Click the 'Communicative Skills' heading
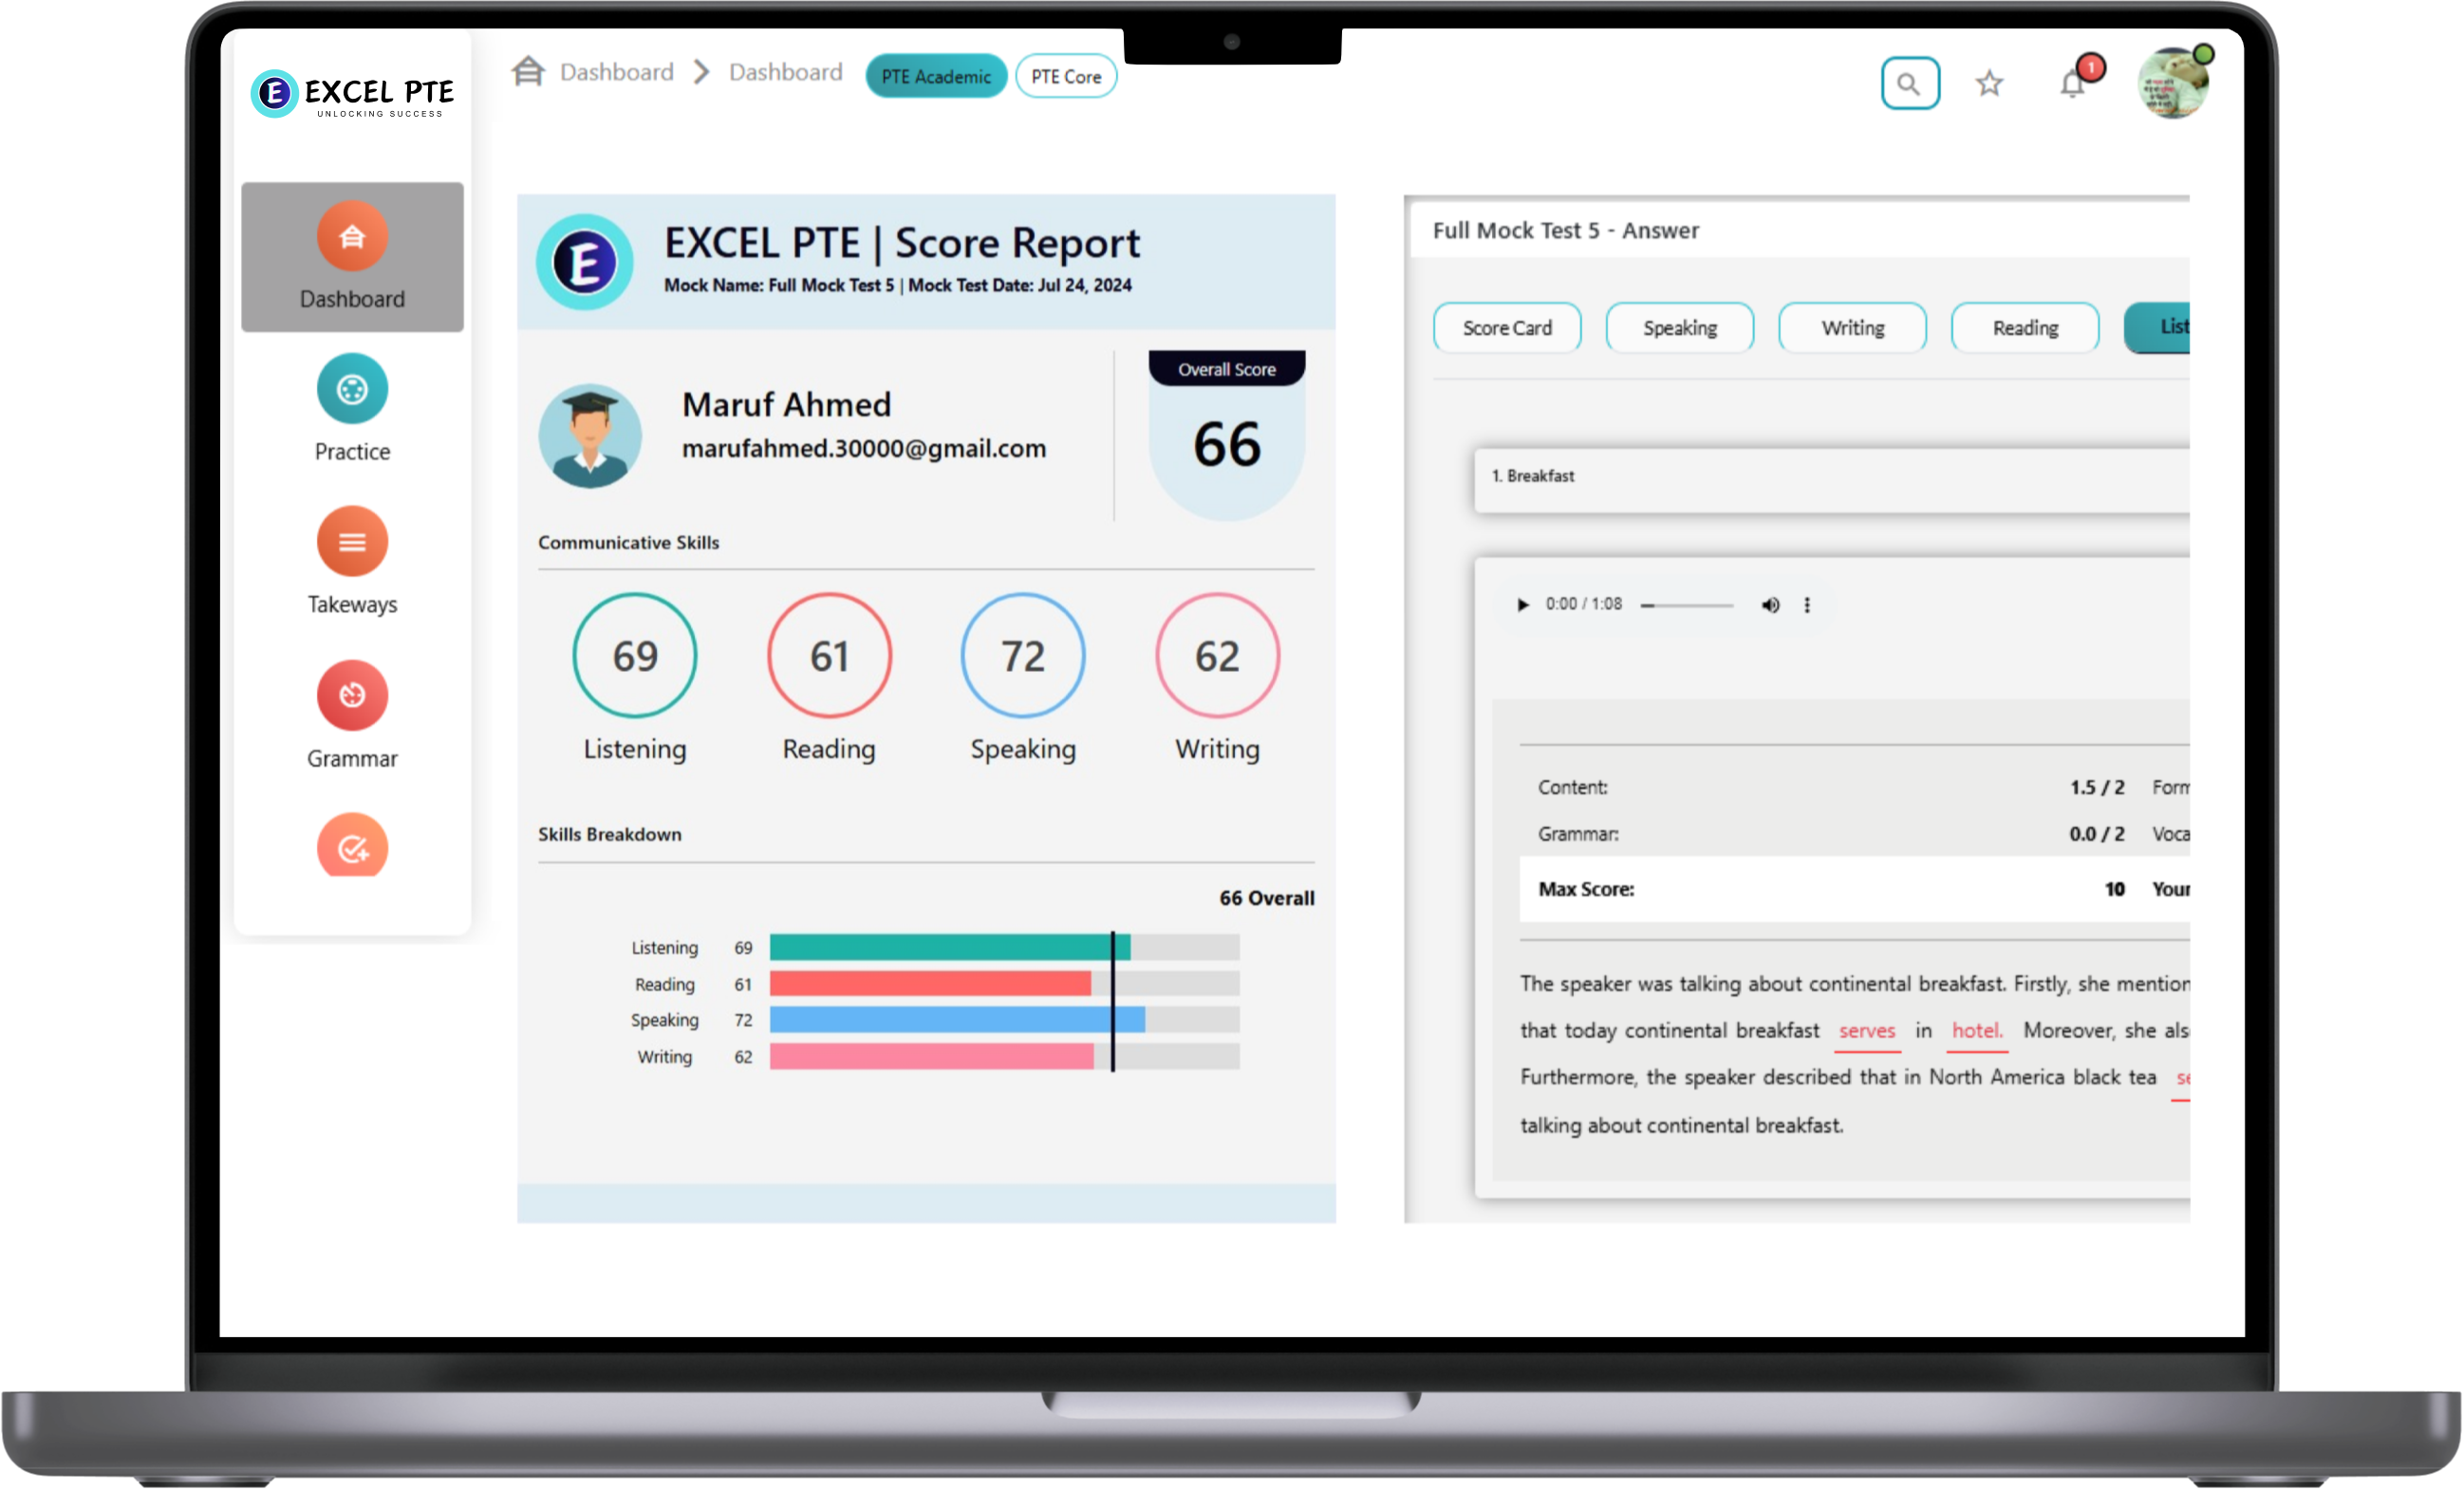Viewport: 2464px width, 1490px height. (x=629, y=543)
